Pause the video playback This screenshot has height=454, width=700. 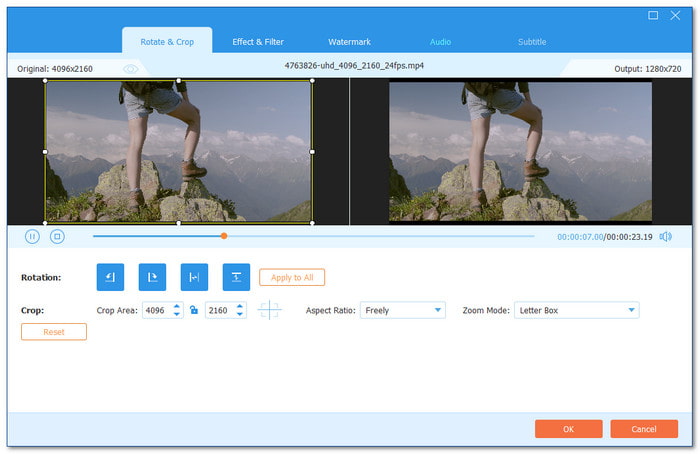click(32, 236)
